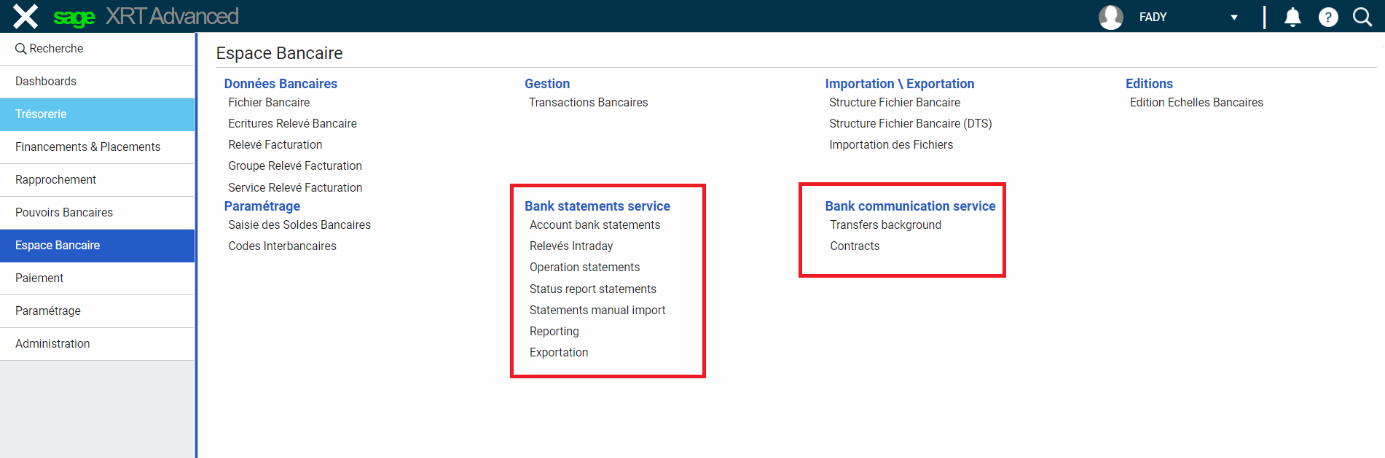Open Financements & Placements section

(x=88, y=147)
